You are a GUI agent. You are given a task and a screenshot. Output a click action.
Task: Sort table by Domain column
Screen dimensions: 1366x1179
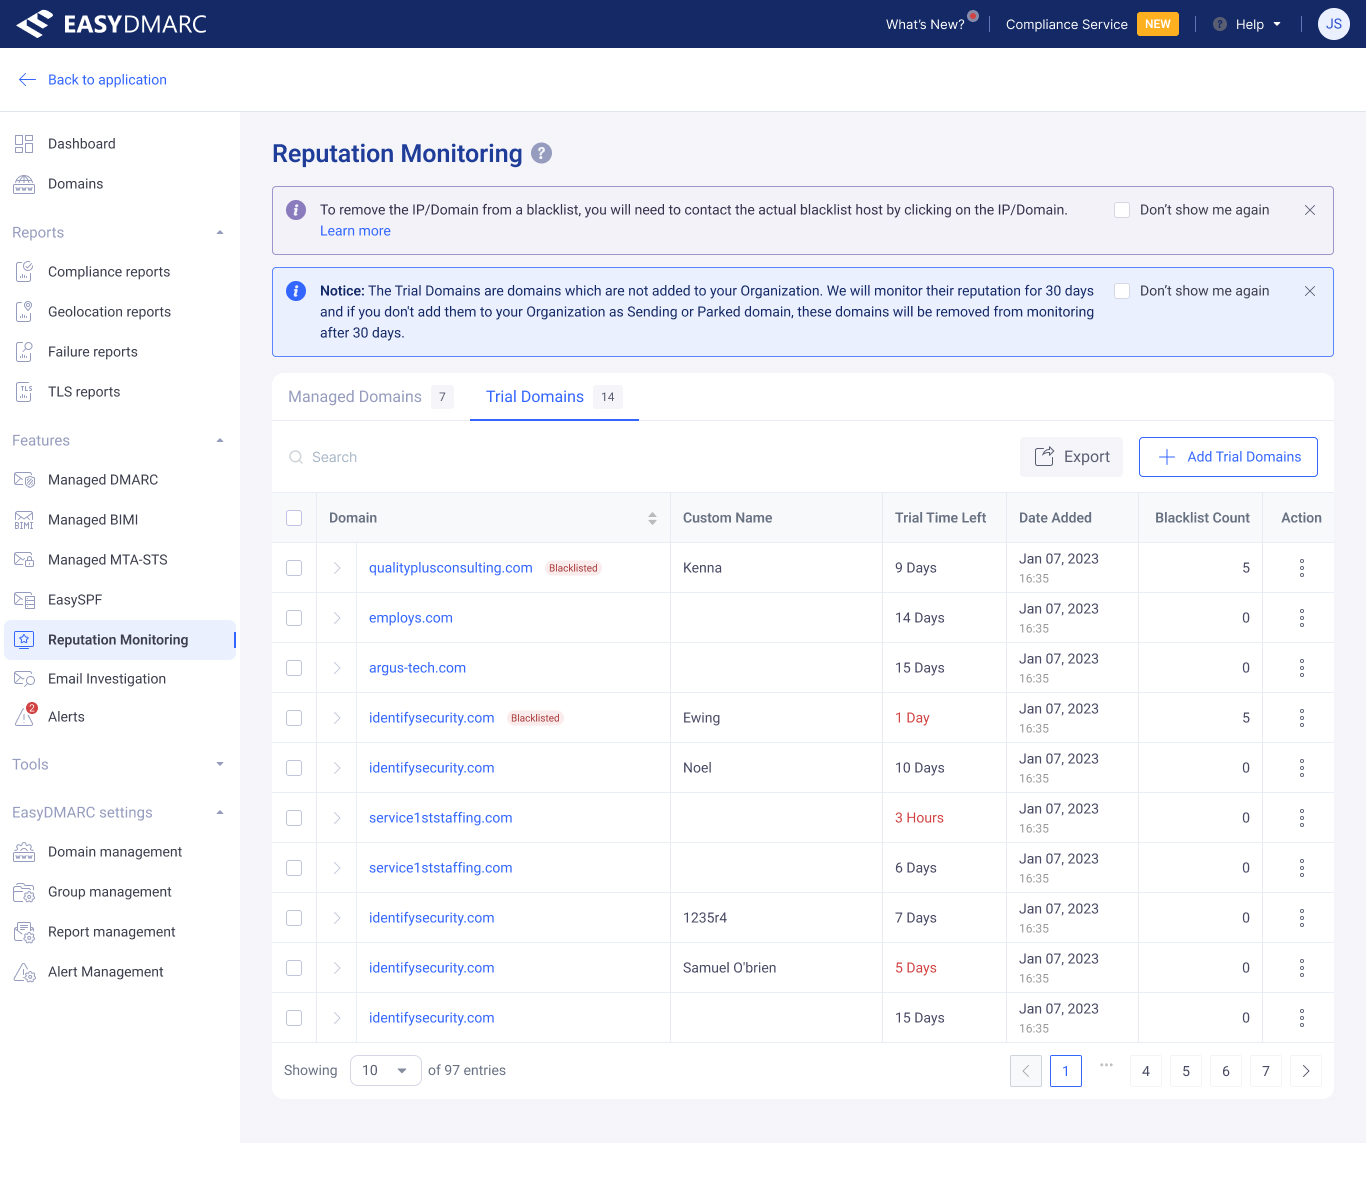click(x=652, y=518)
